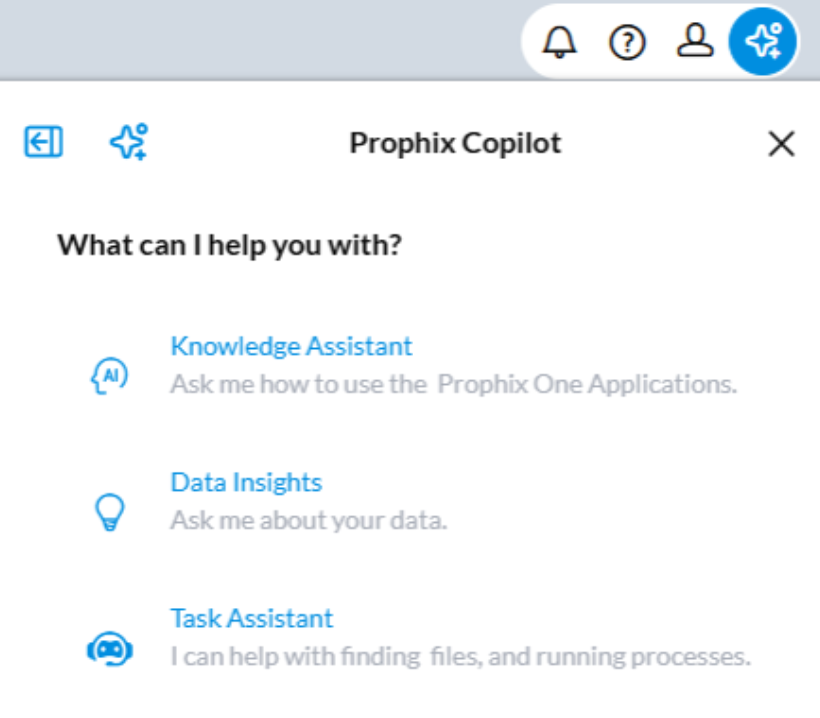Open Knowledge Assistant
The image size is (820, 718).
click(291, 346)
